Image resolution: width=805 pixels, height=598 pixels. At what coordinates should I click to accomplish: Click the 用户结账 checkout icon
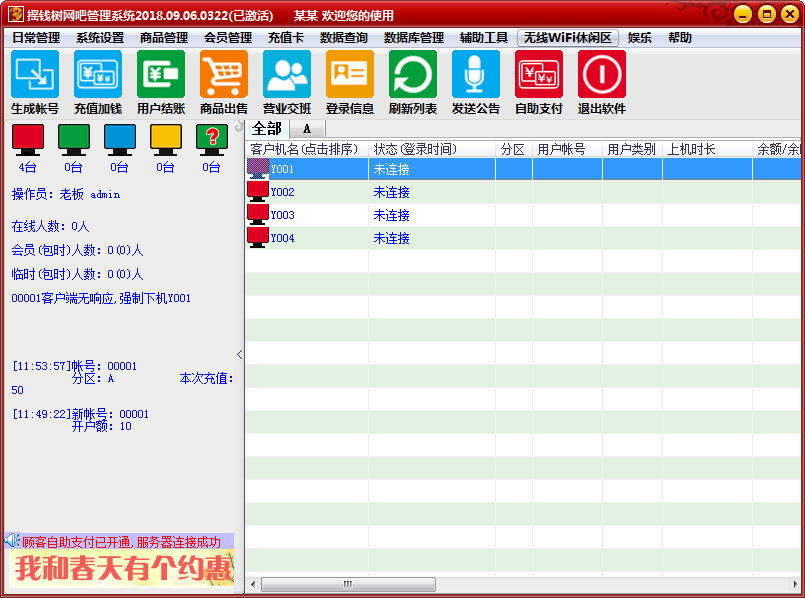pyautogui.click(x=161, y=75)
